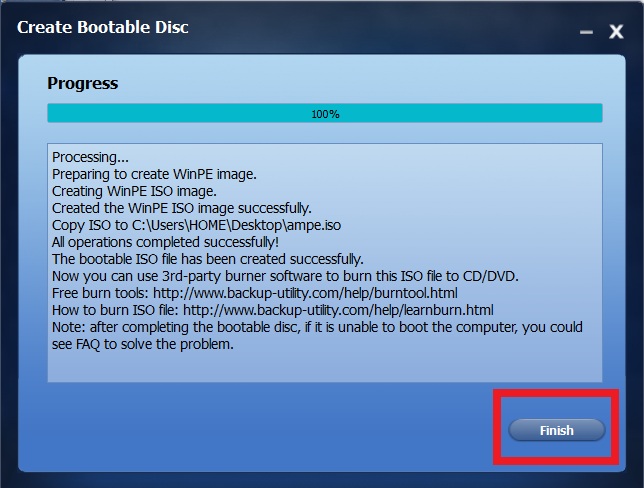Click the Create Bootable Disc title text
This screenshot has width=644, height=488.
click(x=103, y=27)
